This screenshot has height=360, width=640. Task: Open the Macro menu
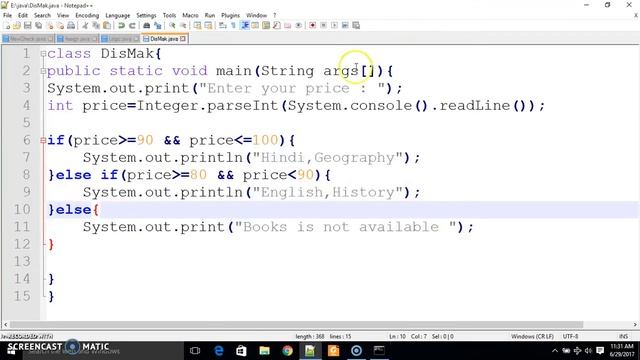(x=190, y=15)
